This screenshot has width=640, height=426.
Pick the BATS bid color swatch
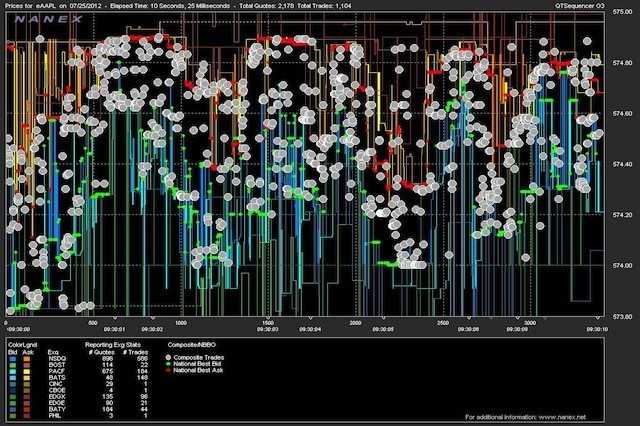tap(13, 378)
